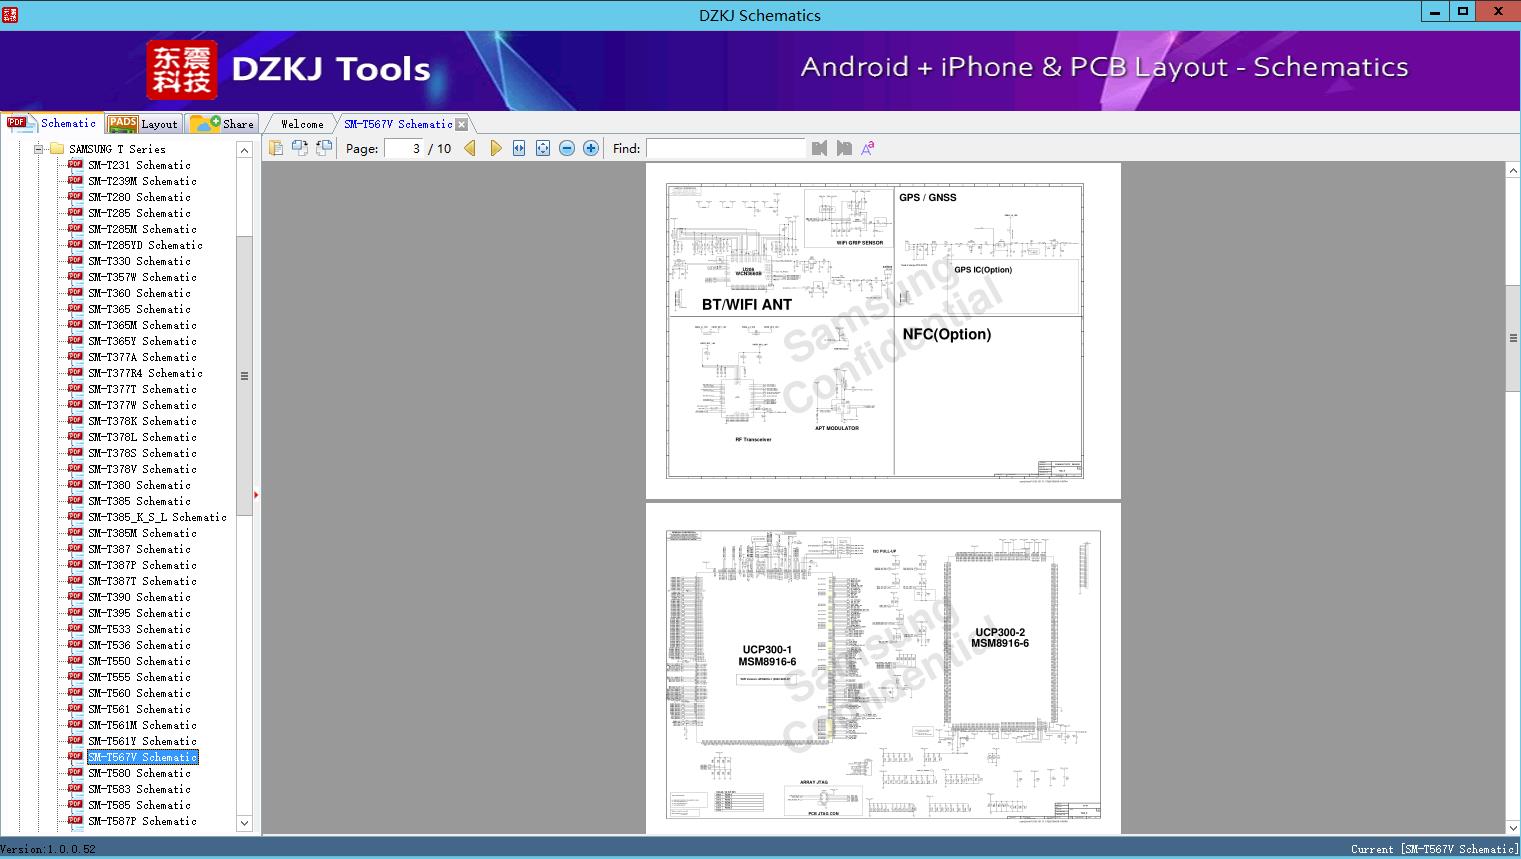Close the SM-T567V Schematic tab
The width and height of the screenshot is (1521, 859).
click(x=462, y=124)
